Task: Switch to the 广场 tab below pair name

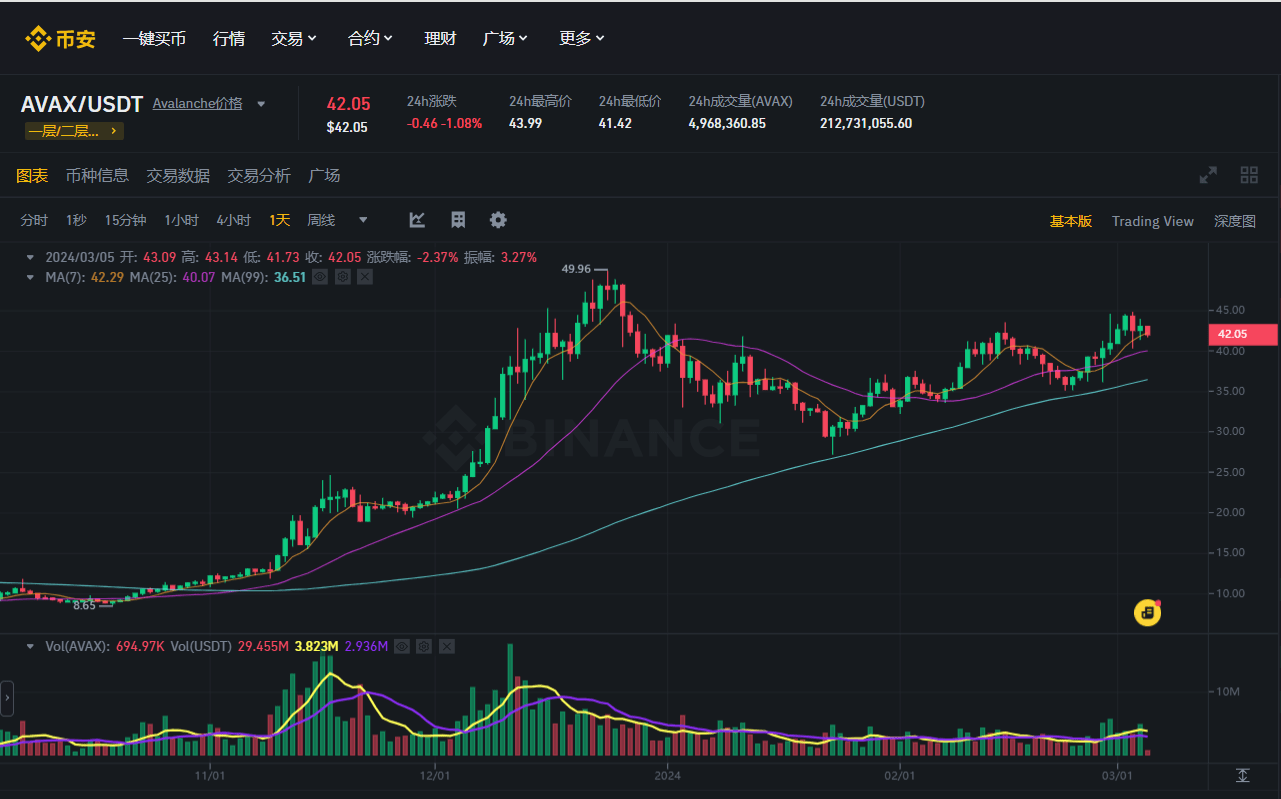Action: [x=324, y=176]
